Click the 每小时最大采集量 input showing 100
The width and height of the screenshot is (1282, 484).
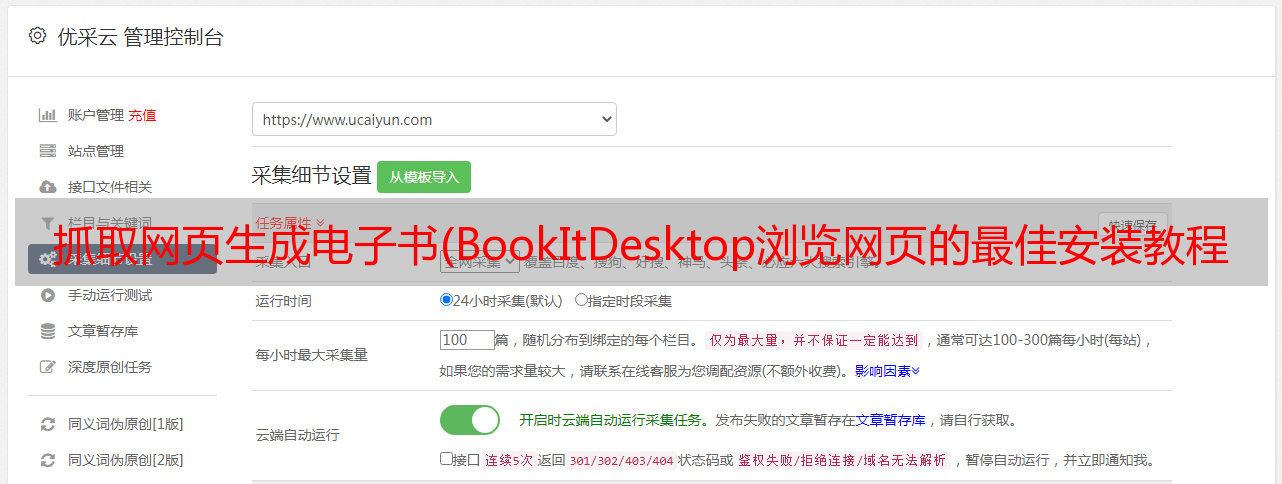pos(467,340)
